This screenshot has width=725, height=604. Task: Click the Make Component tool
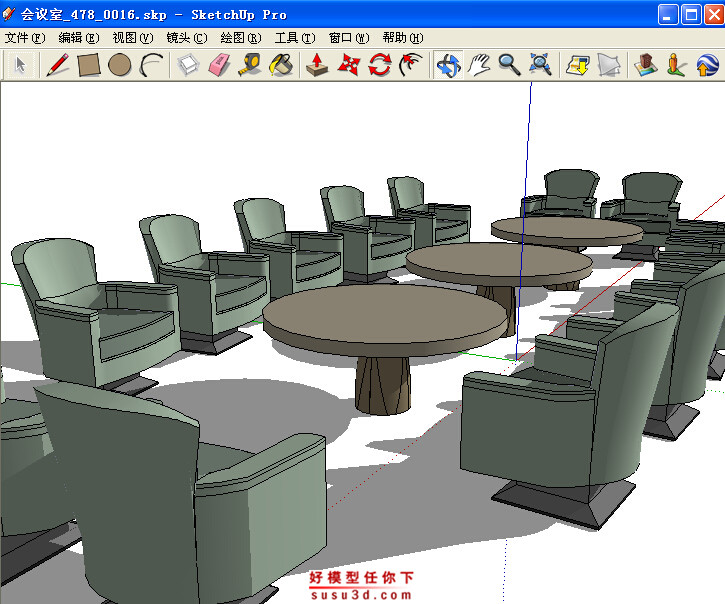tap(188, 65)
